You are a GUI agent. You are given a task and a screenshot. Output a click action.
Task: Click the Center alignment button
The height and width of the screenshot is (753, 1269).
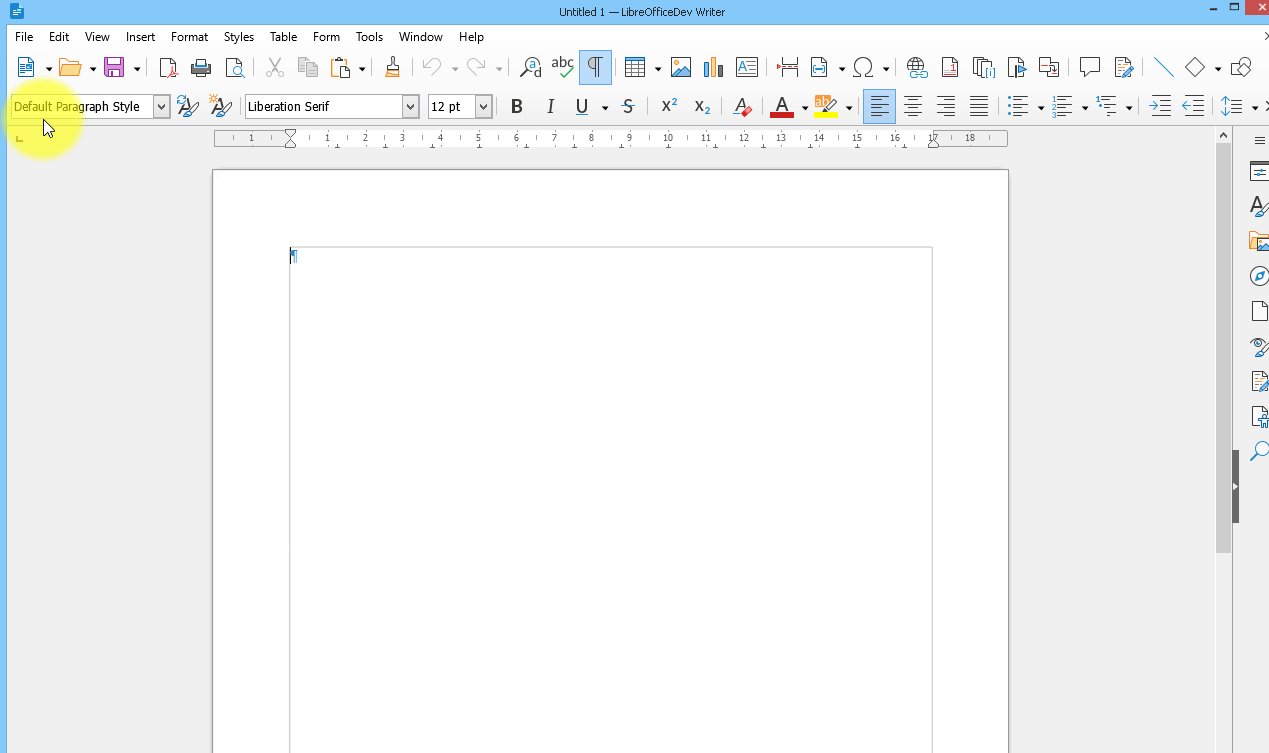[x=913, y=107]
